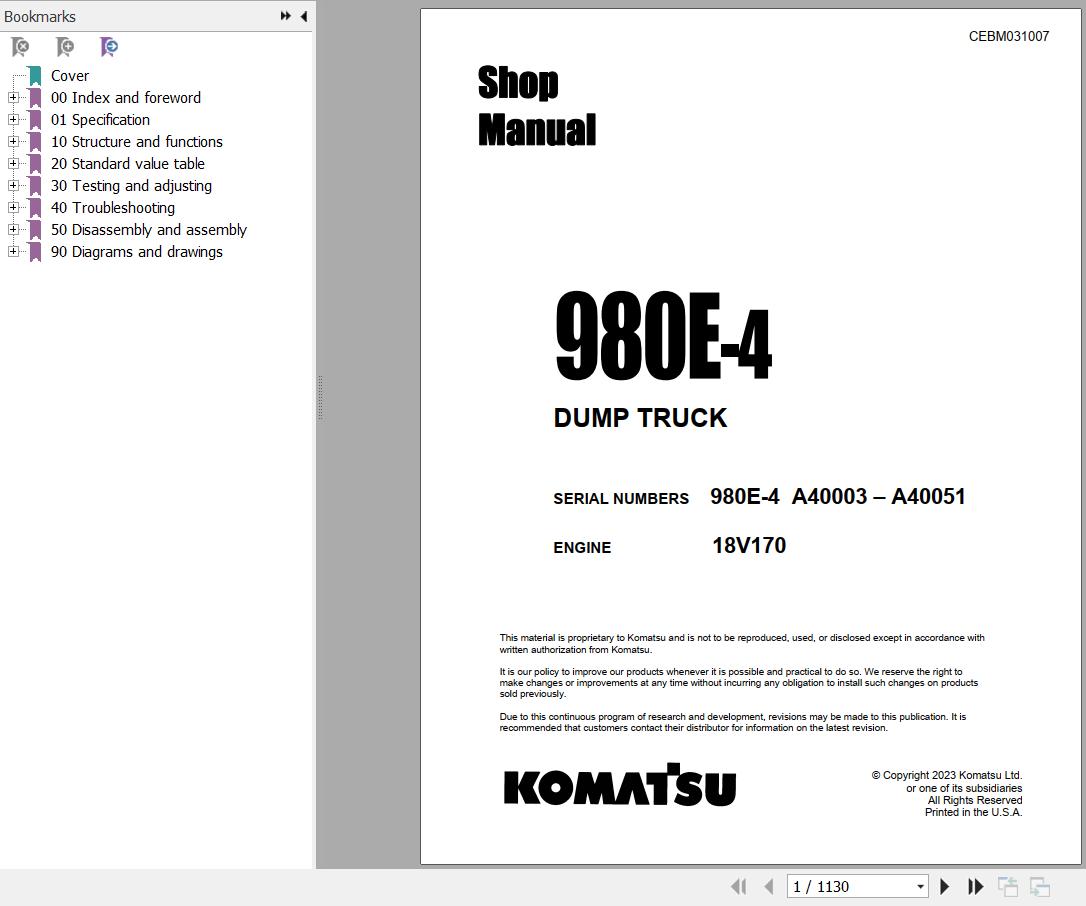Click the Bookmarks panel title

click(x=40, y=17)
